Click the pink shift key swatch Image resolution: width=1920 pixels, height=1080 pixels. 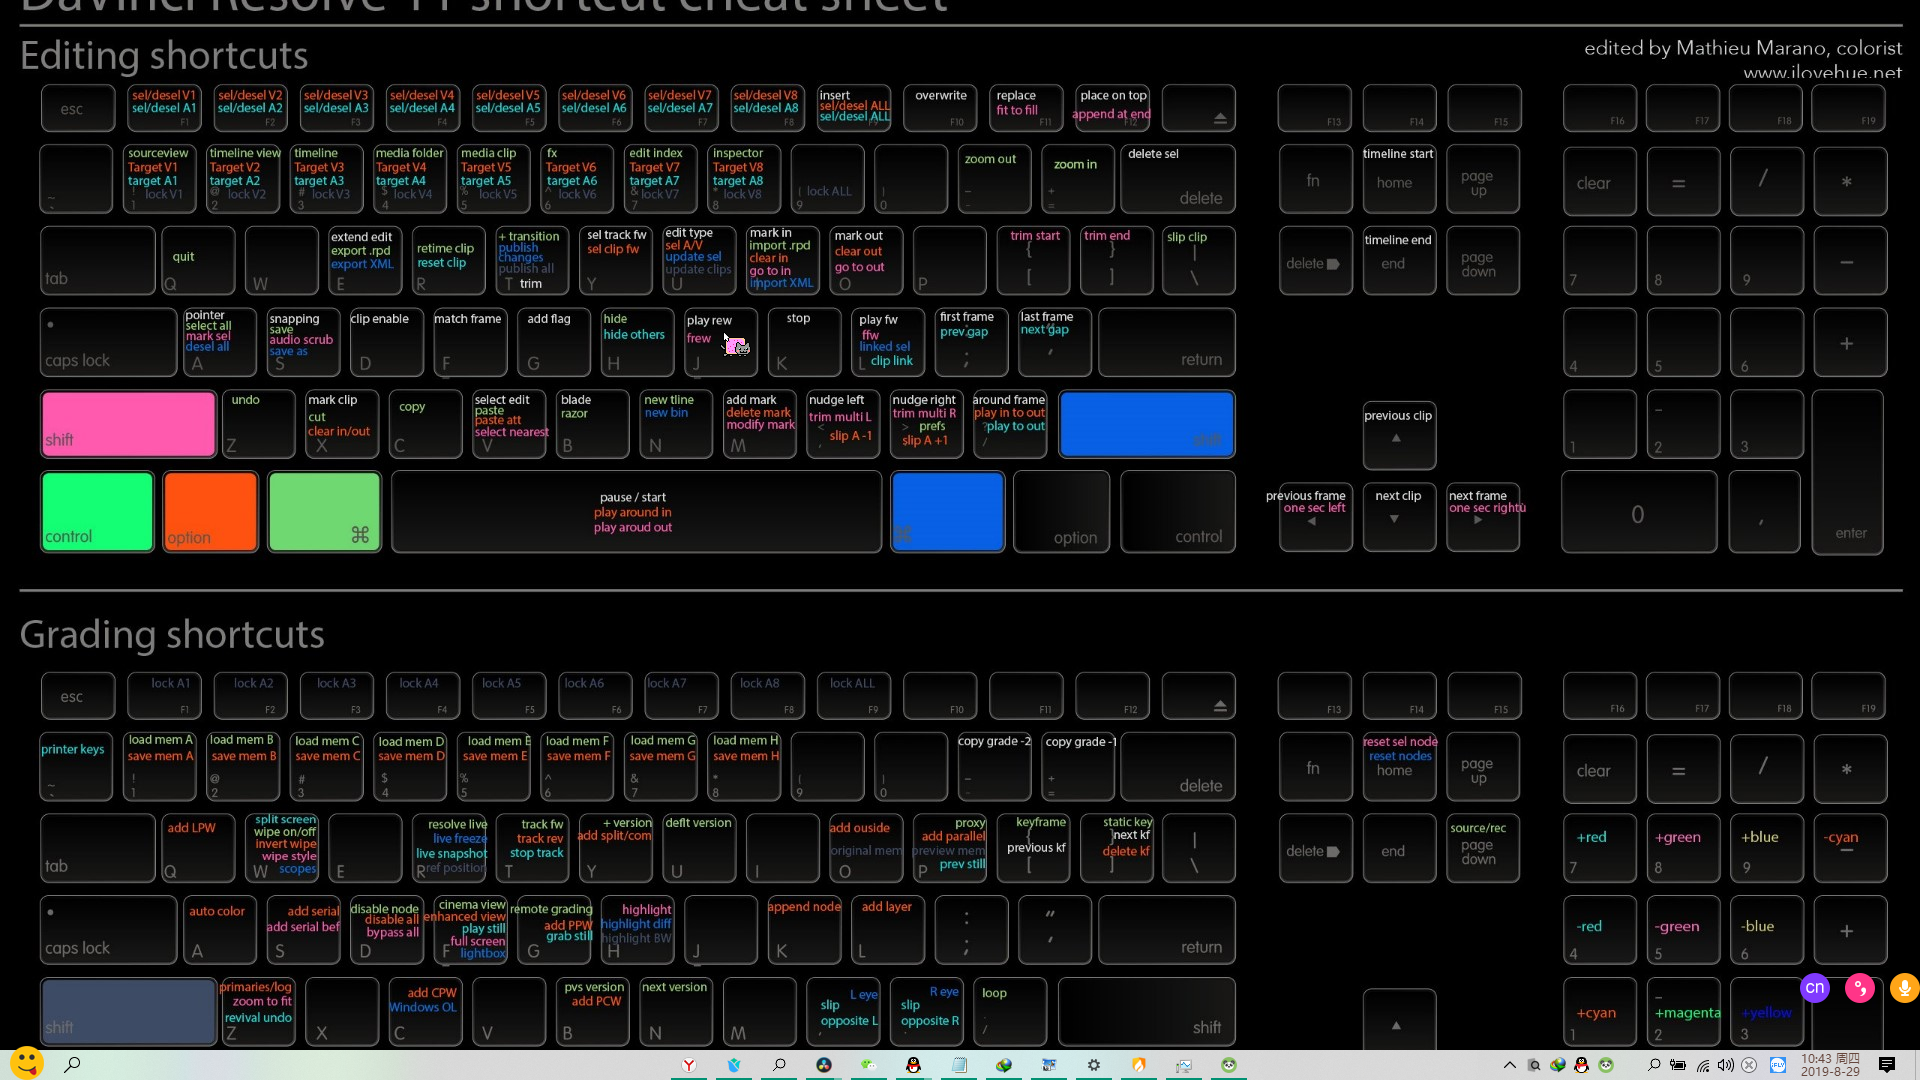[x=128, y=424]
